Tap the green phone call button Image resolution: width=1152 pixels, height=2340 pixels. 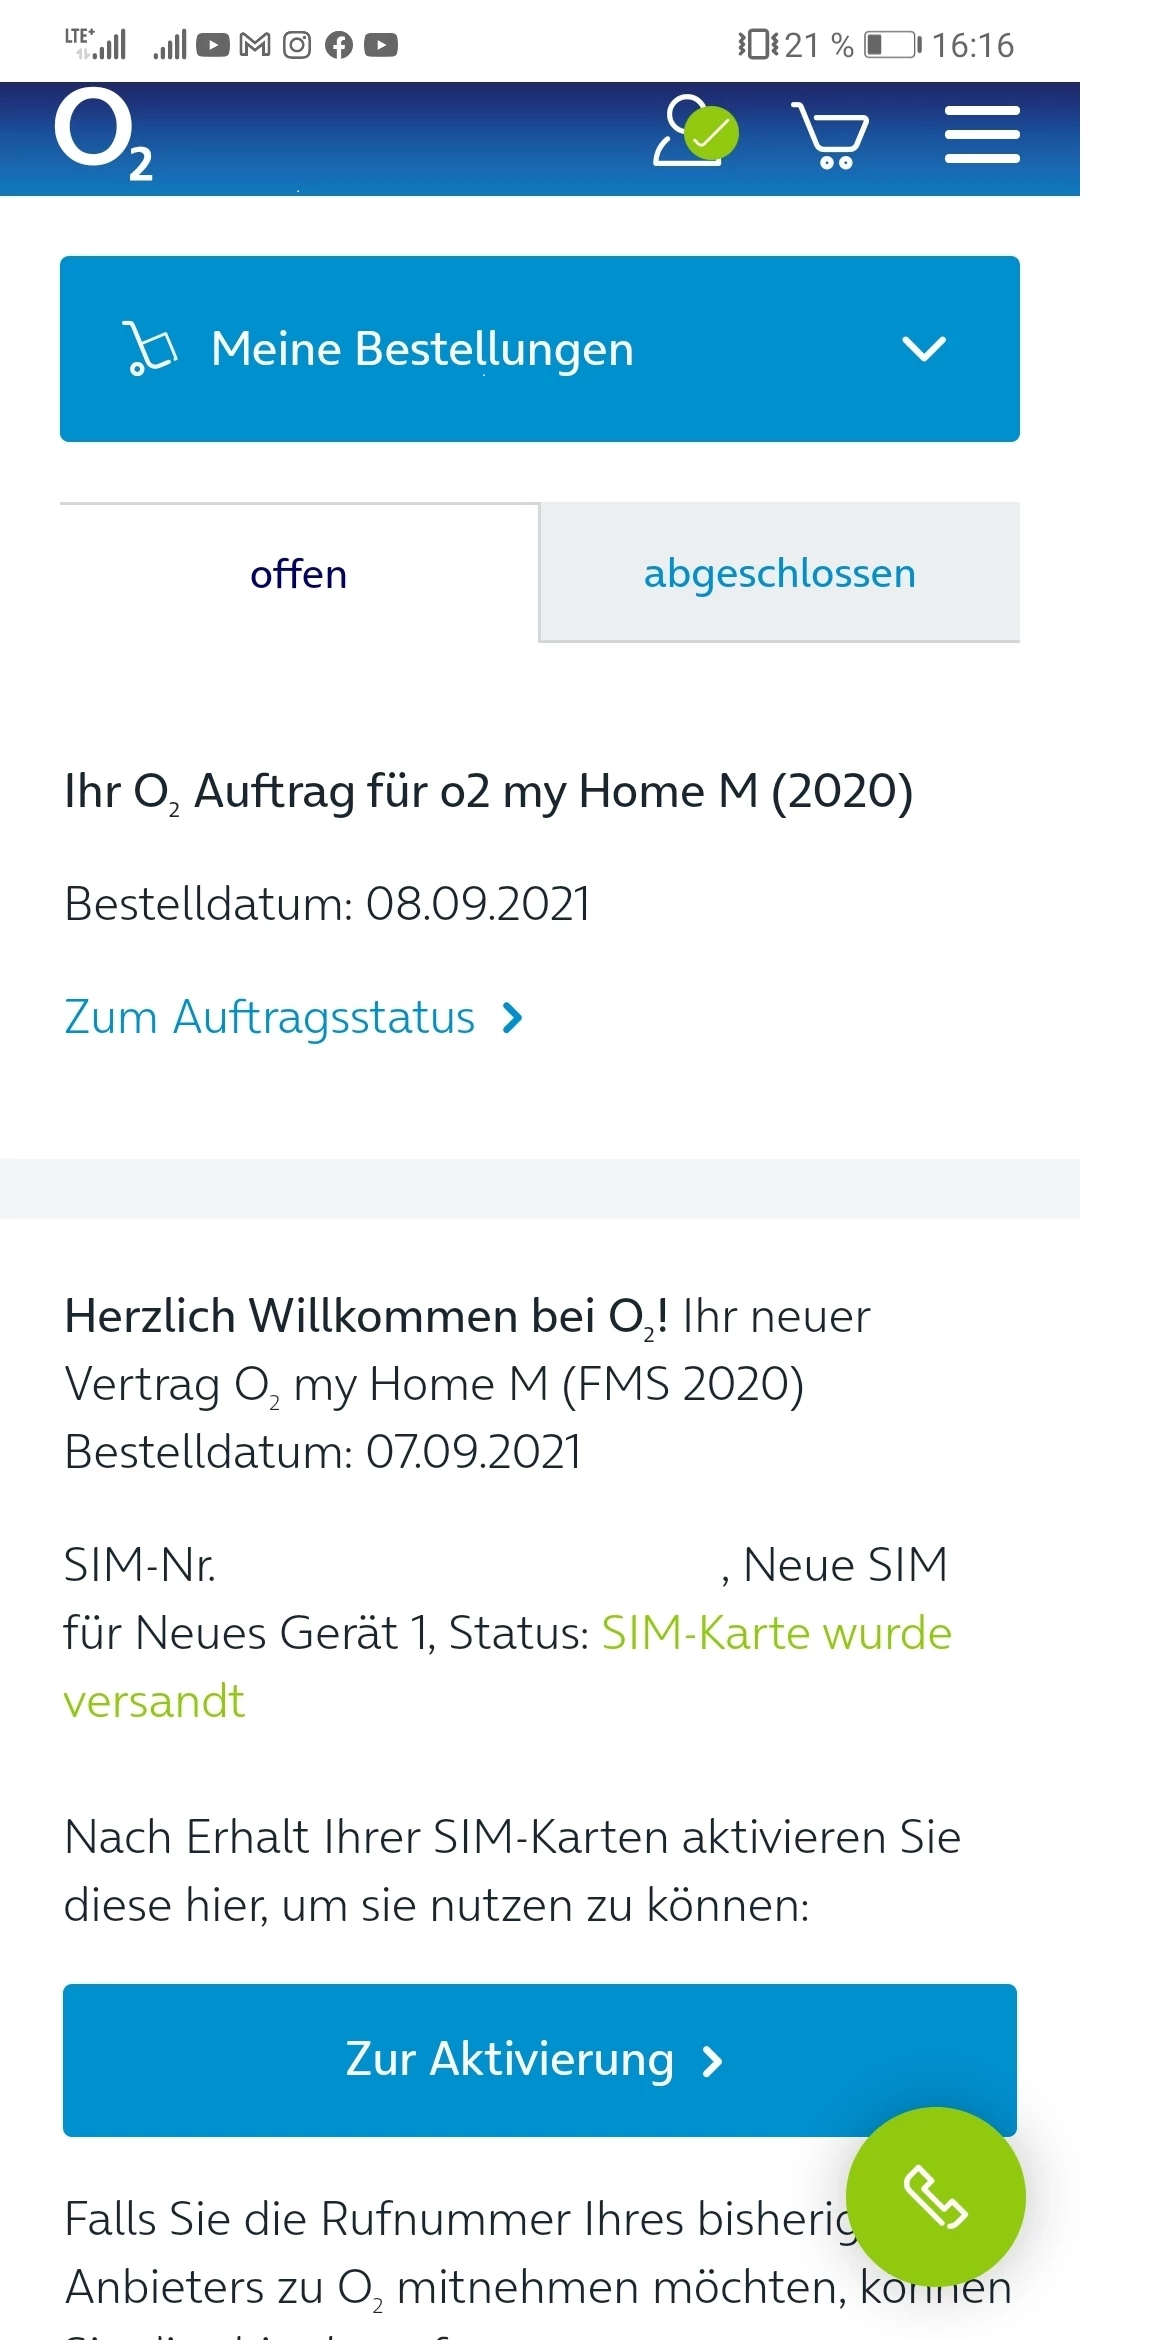935,2197
